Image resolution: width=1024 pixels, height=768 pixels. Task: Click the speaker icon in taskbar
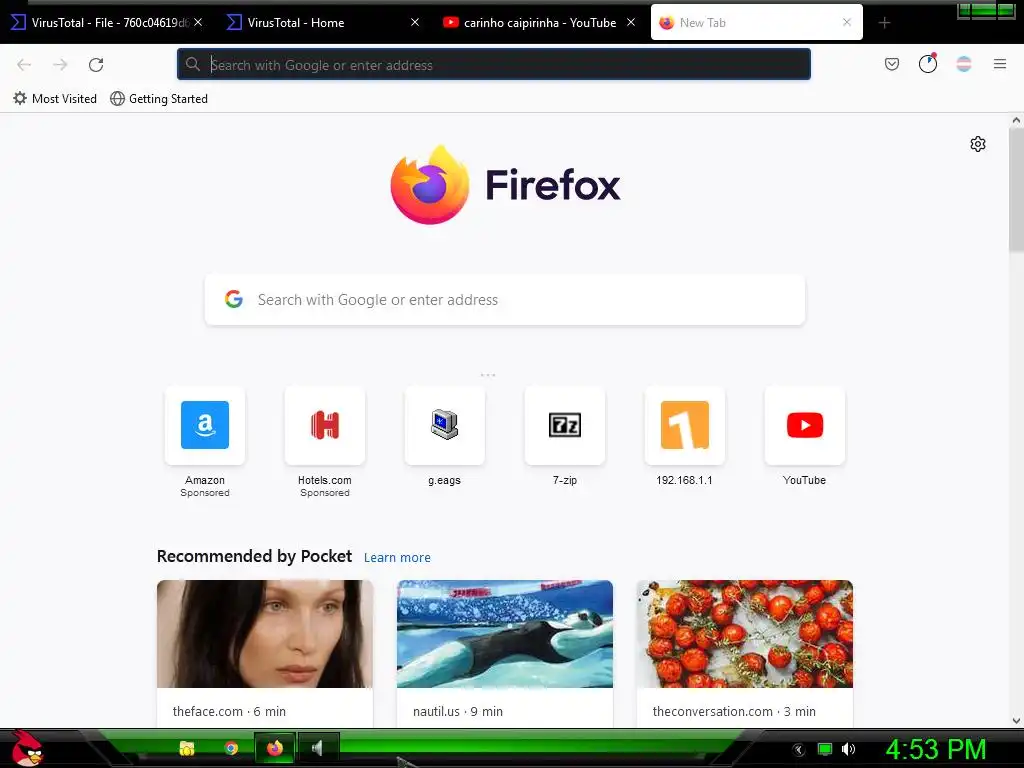[318, 748]
